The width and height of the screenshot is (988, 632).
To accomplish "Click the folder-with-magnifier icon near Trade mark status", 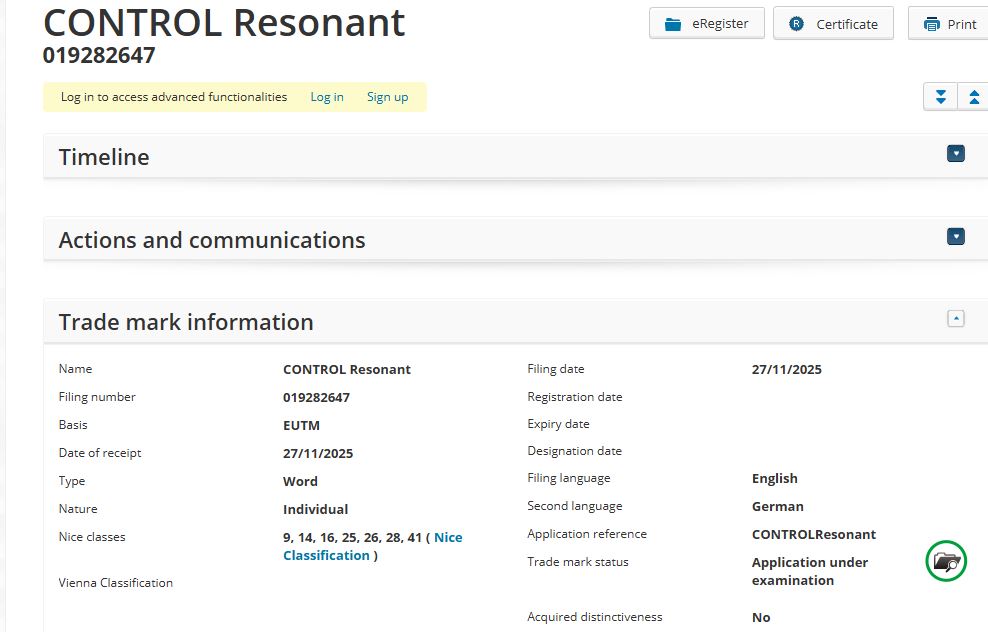I will coord(946,561).
